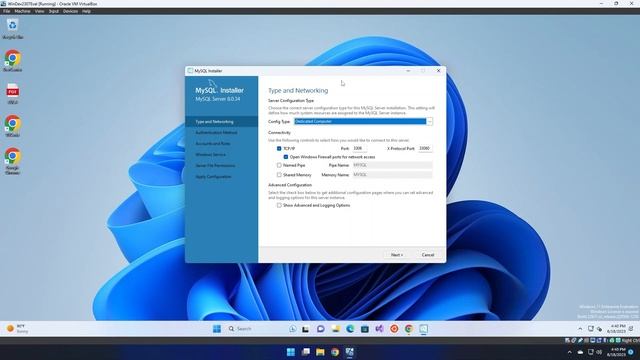
Task: Open the host Windows Start button
Action: (x=291, y=352)
